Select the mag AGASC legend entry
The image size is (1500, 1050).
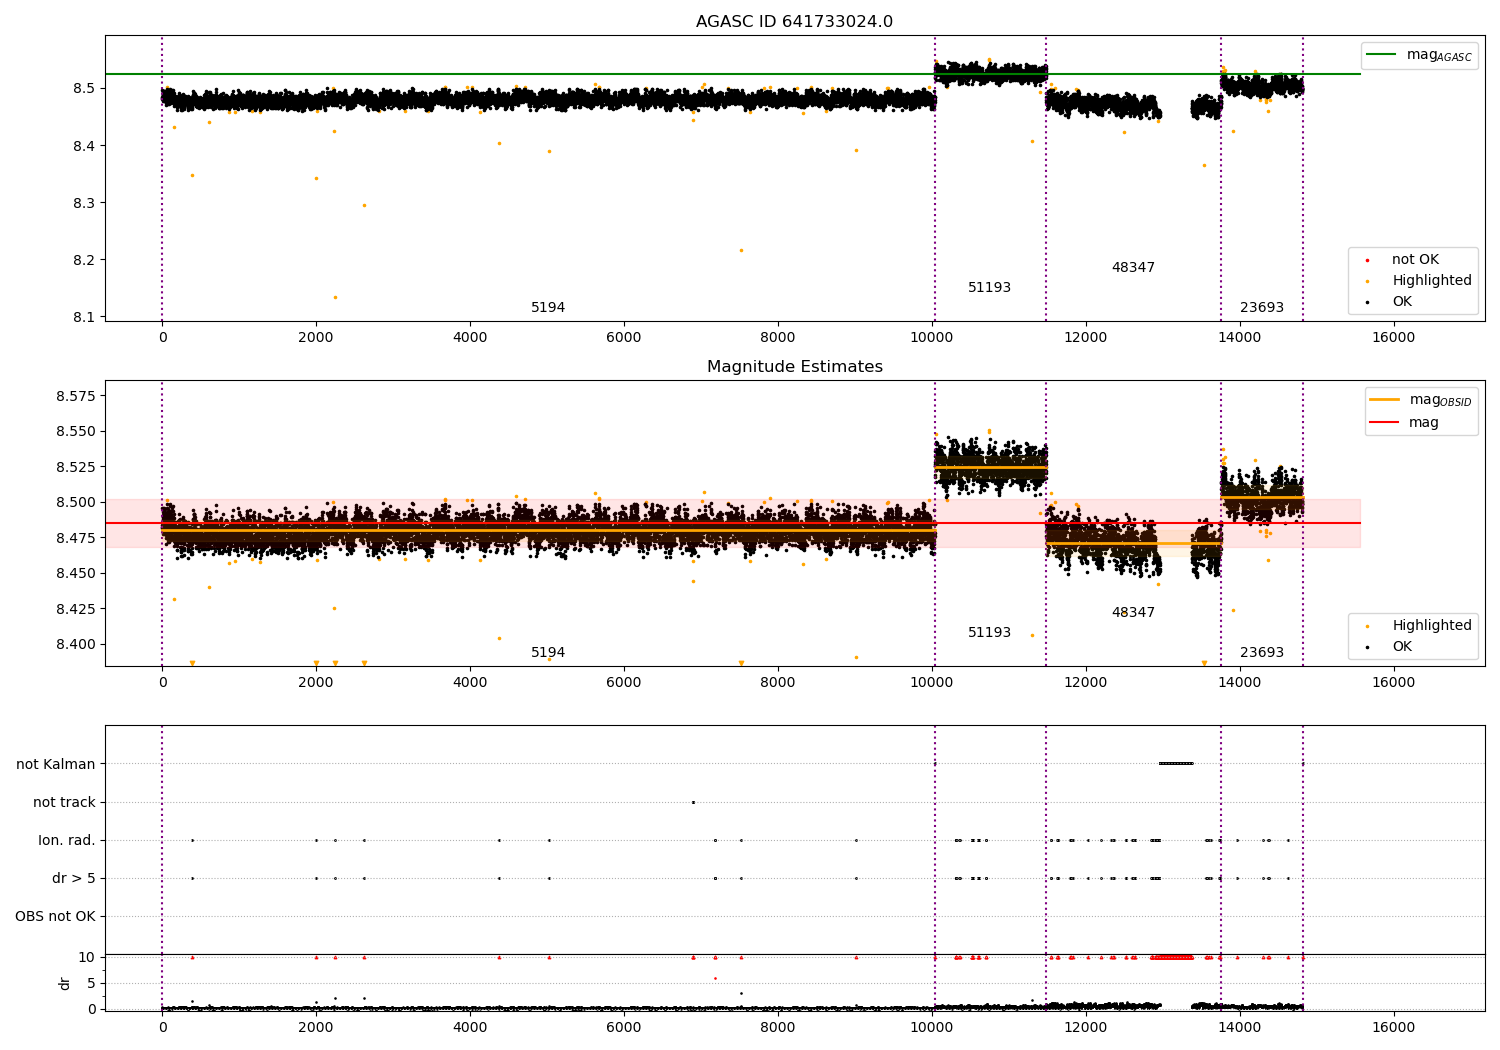point(1419,55)
